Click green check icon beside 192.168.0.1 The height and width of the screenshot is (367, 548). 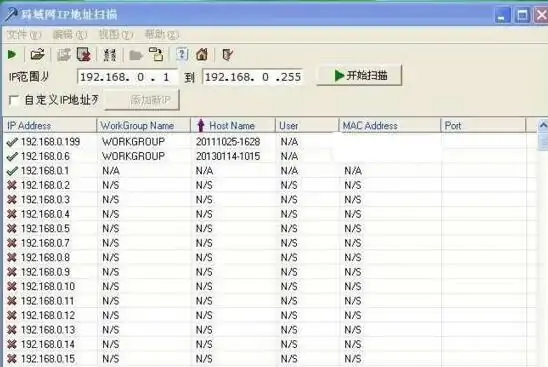[x=12, y=171]
